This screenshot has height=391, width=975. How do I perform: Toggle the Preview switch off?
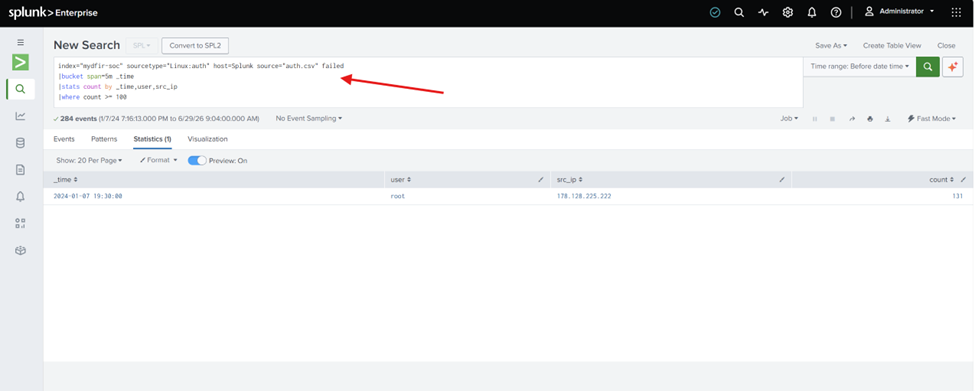(197, 160)
